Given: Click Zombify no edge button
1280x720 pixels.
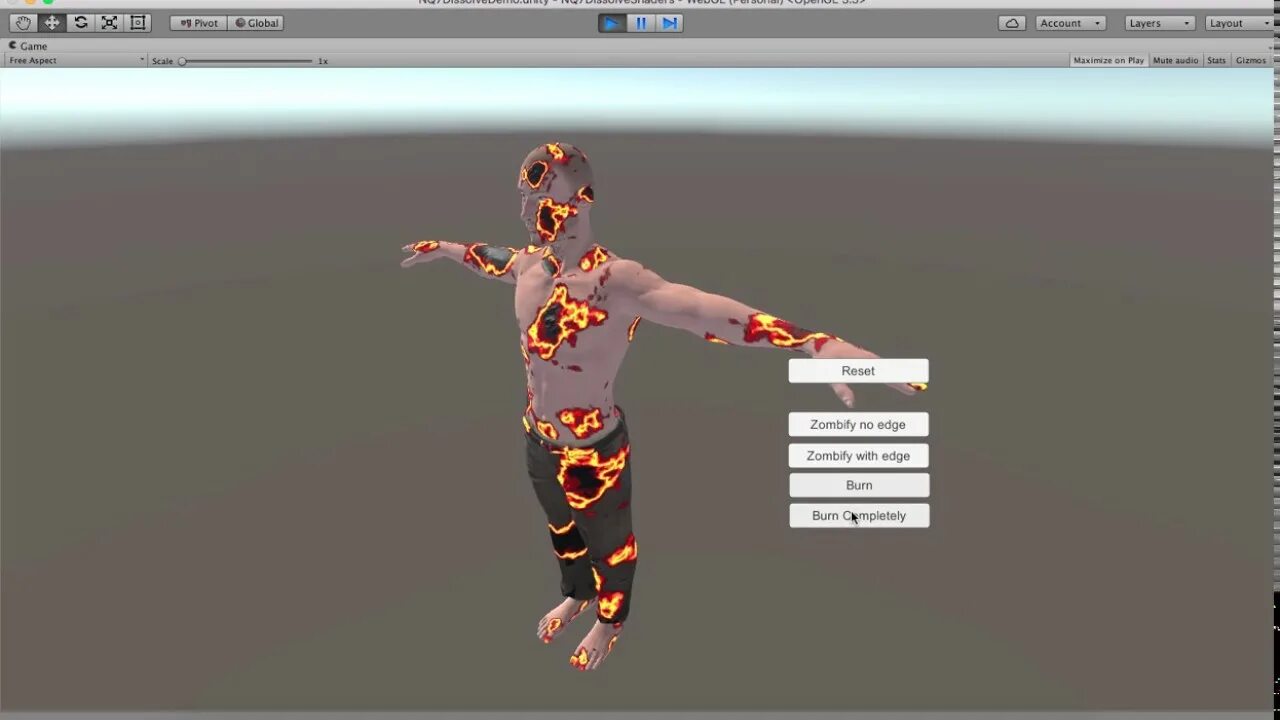Looking at the screenshot, I should pos(858,425).
